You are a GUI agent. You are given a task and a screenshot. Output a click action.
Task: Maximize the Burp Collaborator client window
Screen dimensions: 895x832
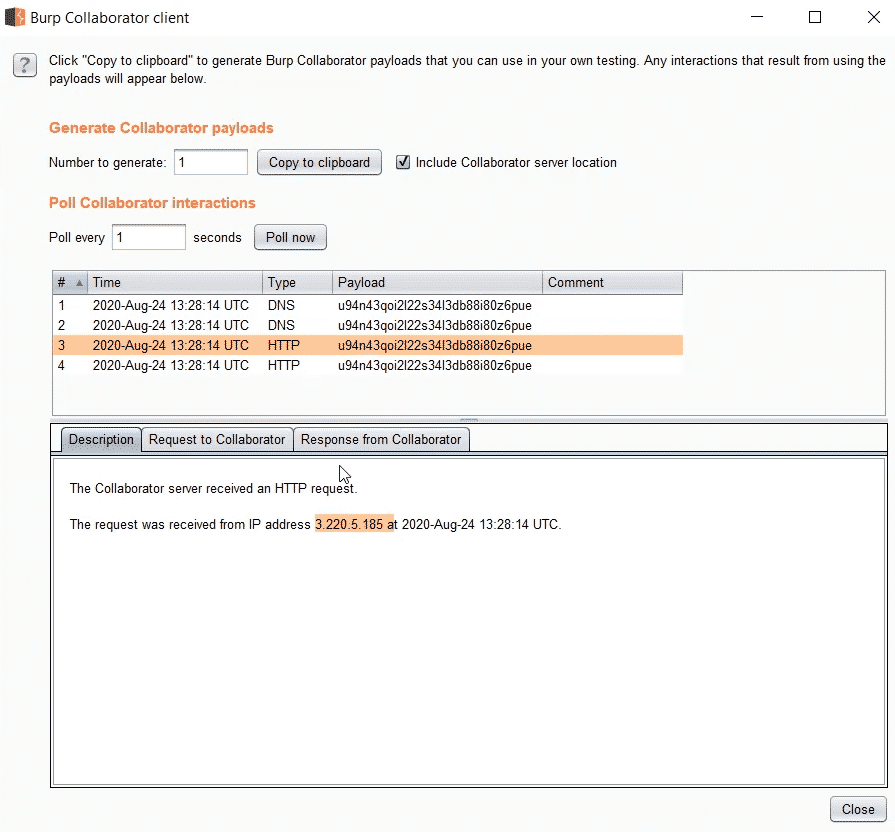pyautogui.click(x=815, y=17)
